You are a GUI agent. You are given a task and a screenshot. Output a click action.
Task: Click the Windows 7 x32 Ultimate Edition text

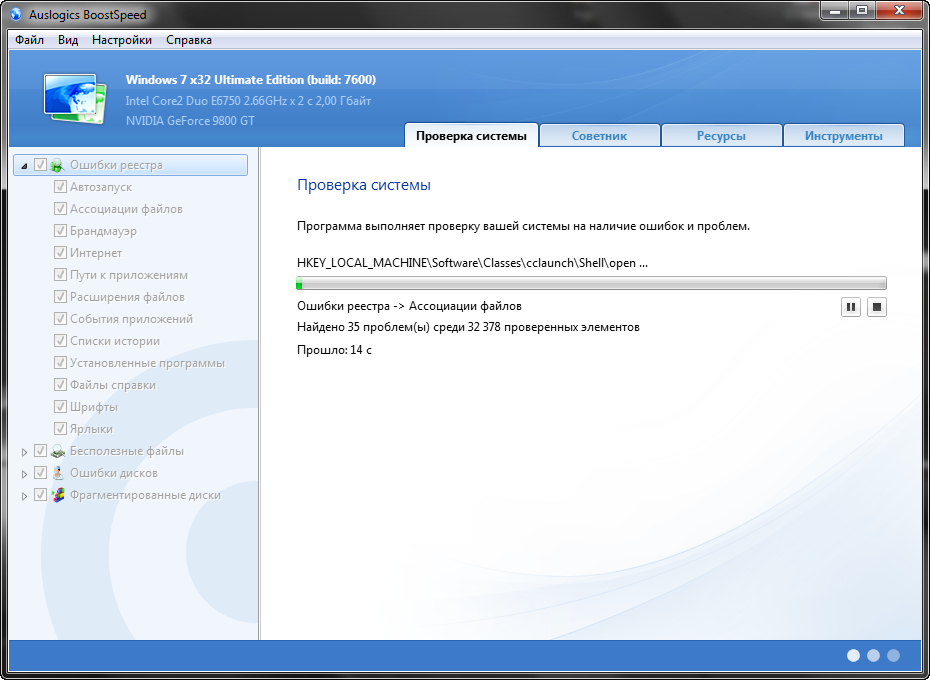tap(251, 80)
